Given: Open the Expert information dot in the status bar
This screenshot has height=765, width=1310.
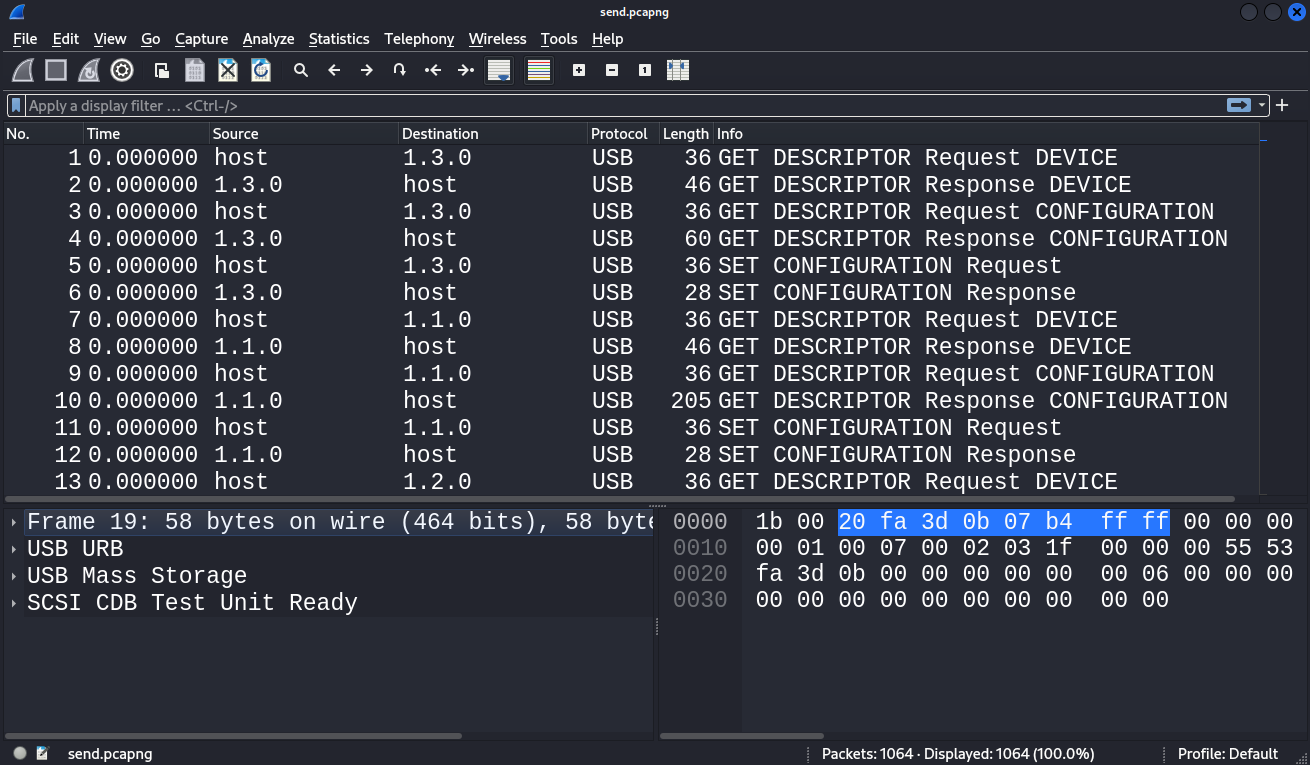Looking at the screenshot, I should pos(18,753).
